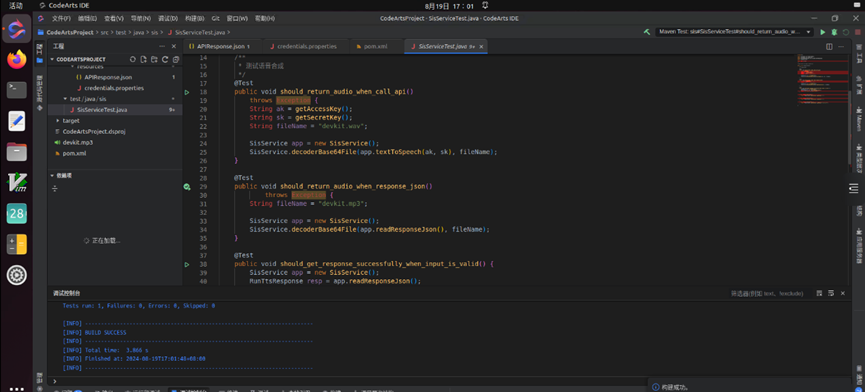Open the text editor in the dock

[x=17, y=120]
